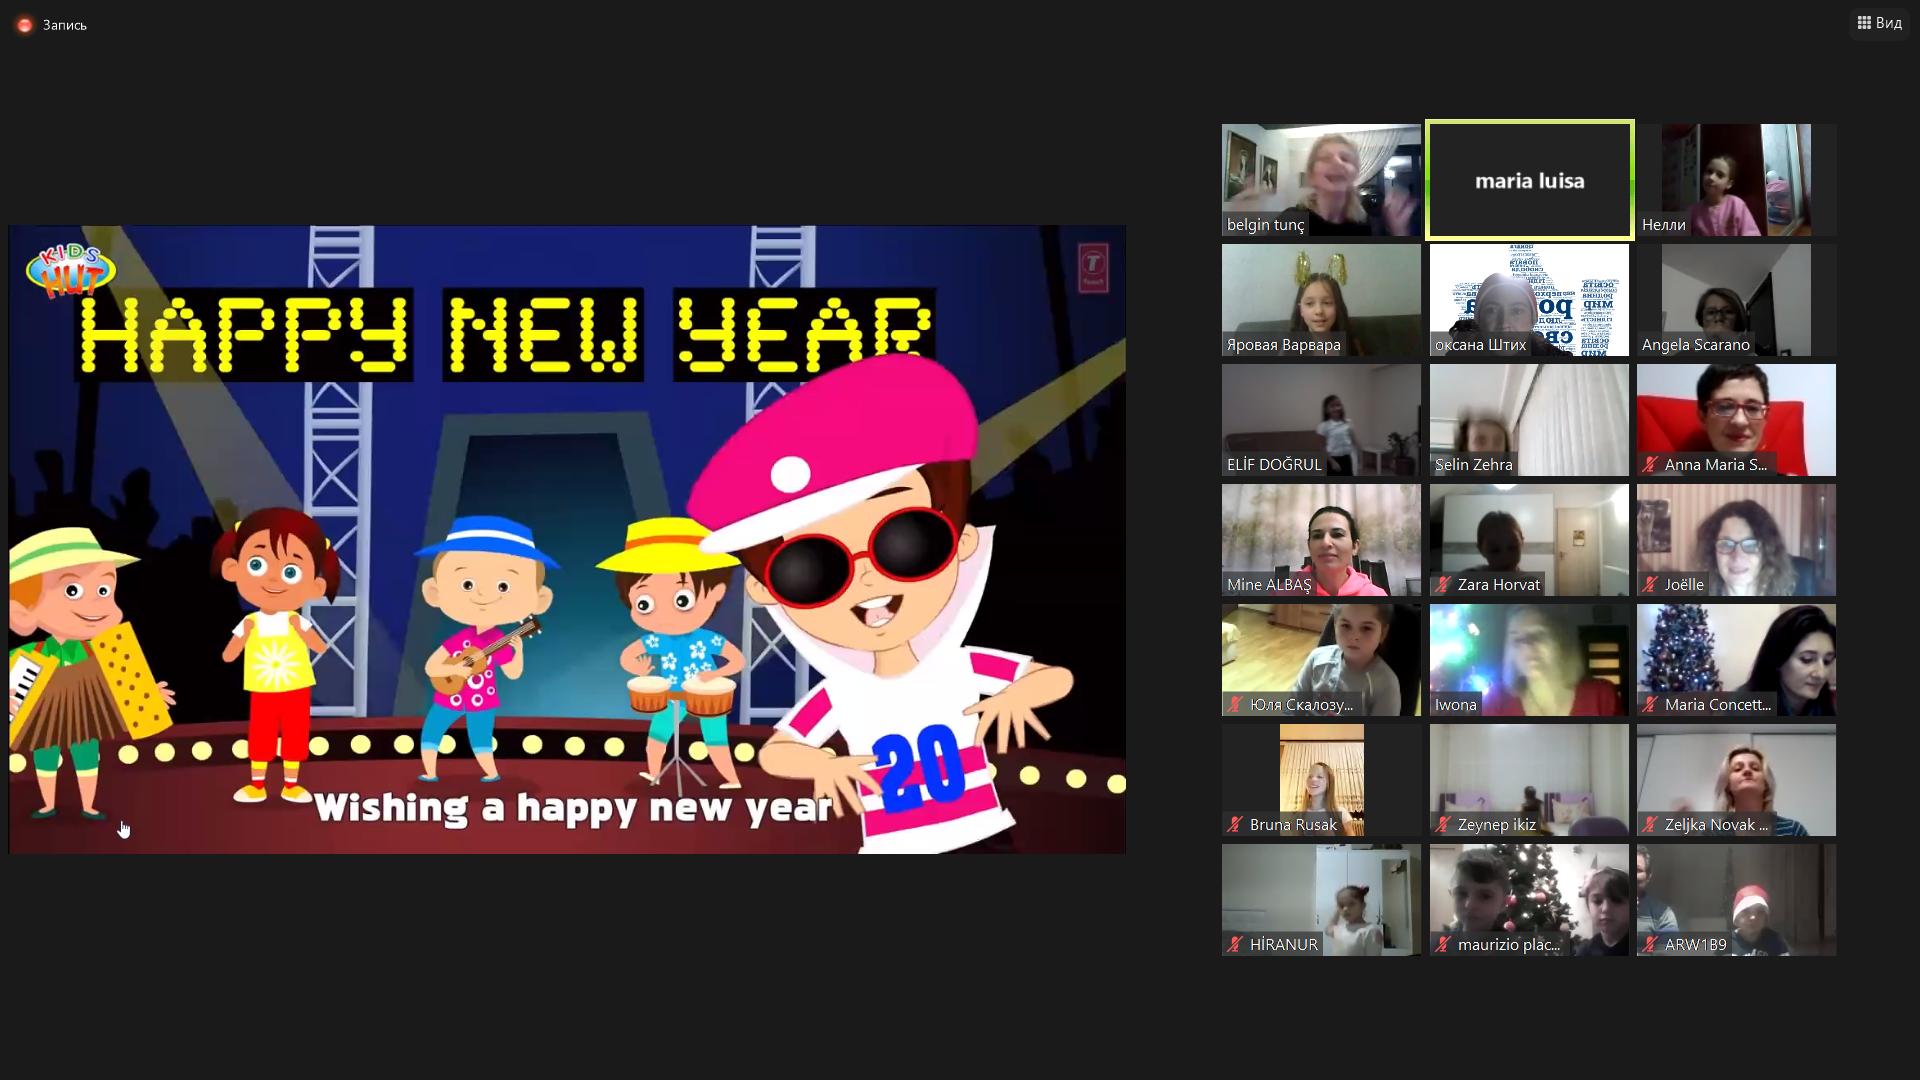The height and width of the screenshot is (1080, 1920).
Task: Select ELİF DOĞRUL video tile
Action: [x=1321, y=420]
